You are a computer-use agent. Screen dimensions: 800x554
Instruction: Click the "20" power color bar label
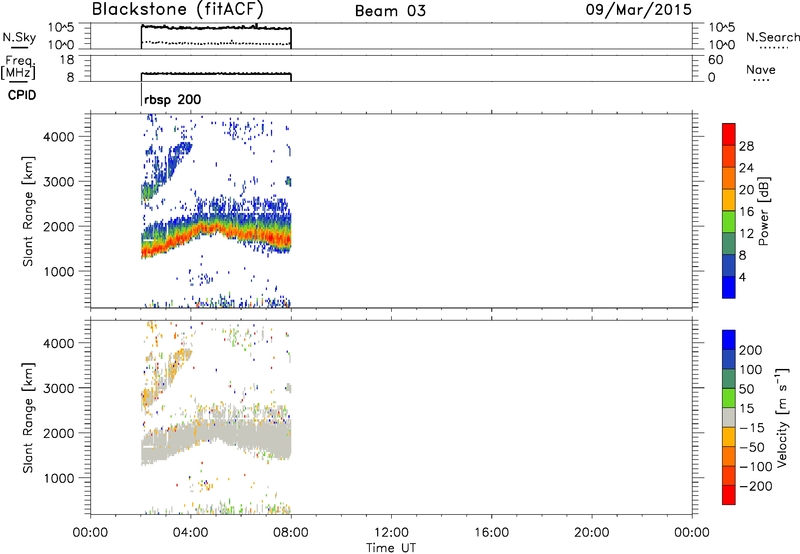click(x=746, y=190)
